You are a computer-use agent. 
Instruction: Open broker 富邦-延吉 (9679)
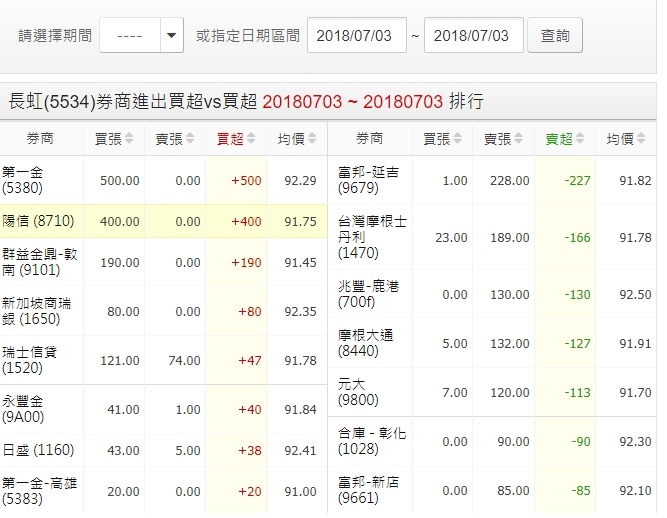pyautogui.click(x=368, y=180)
